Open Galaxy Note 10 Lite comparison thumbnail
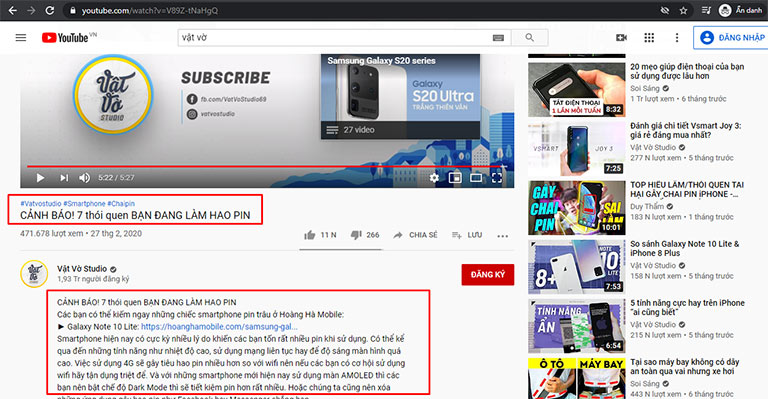The height and width of the screenshot is (399, 768). tap(576, 266)
